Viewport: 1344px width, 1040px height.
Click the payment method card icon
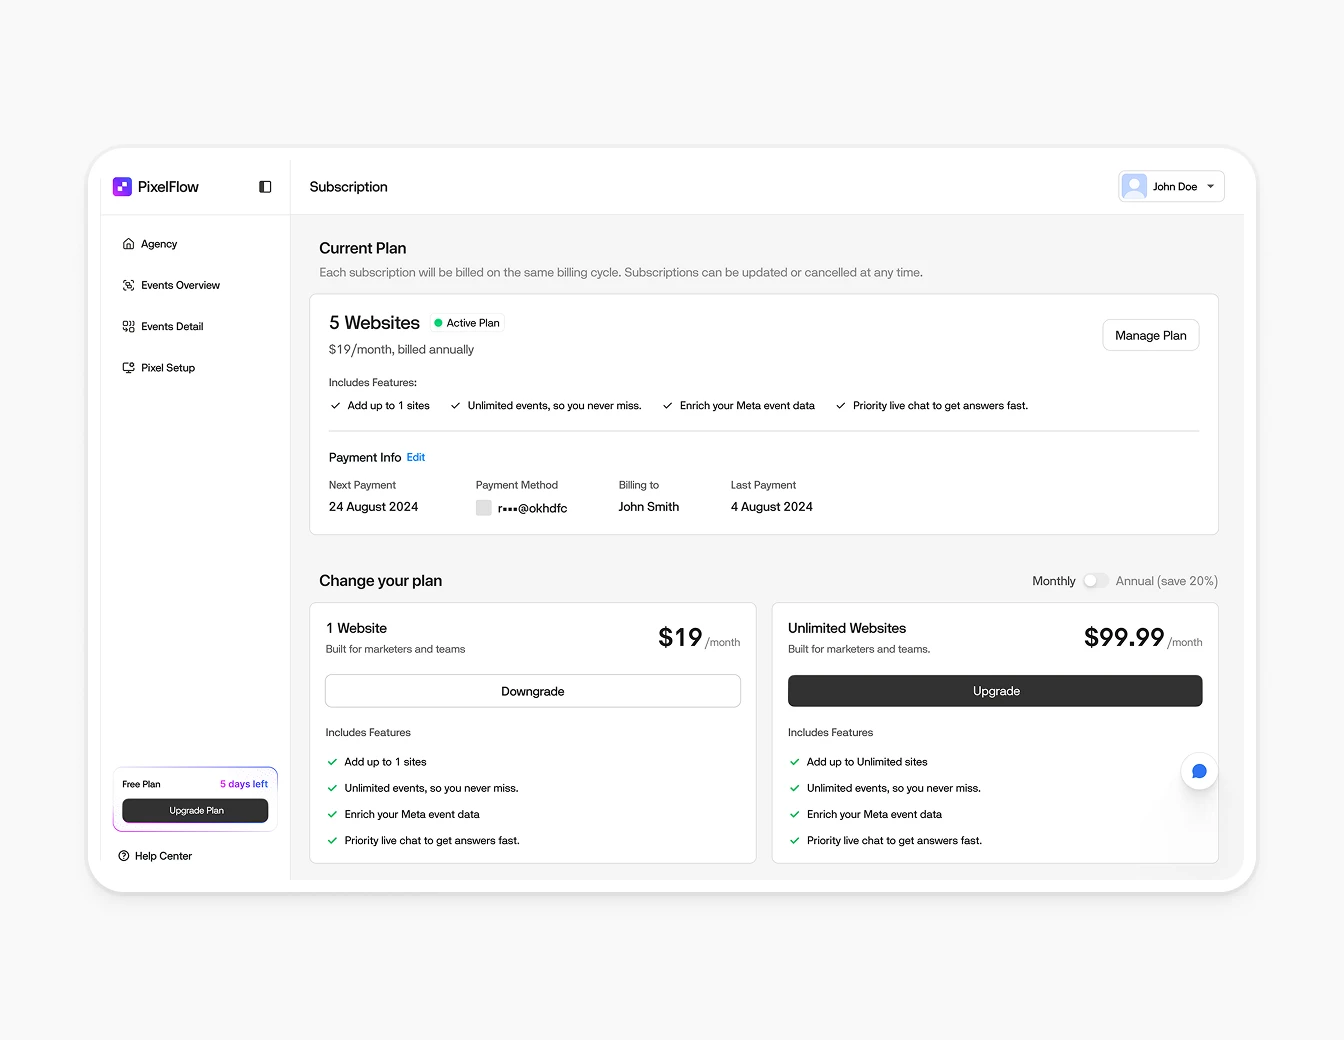pos(483,508)
